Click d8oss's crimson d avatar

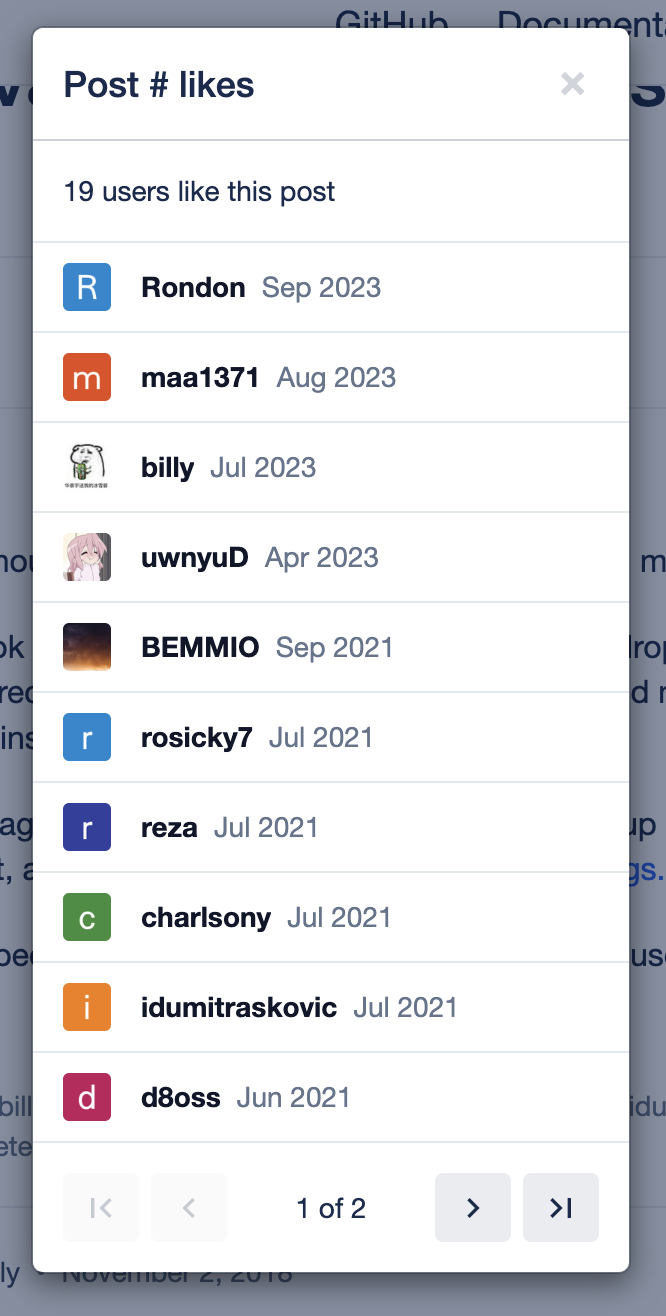[87, 1098]
